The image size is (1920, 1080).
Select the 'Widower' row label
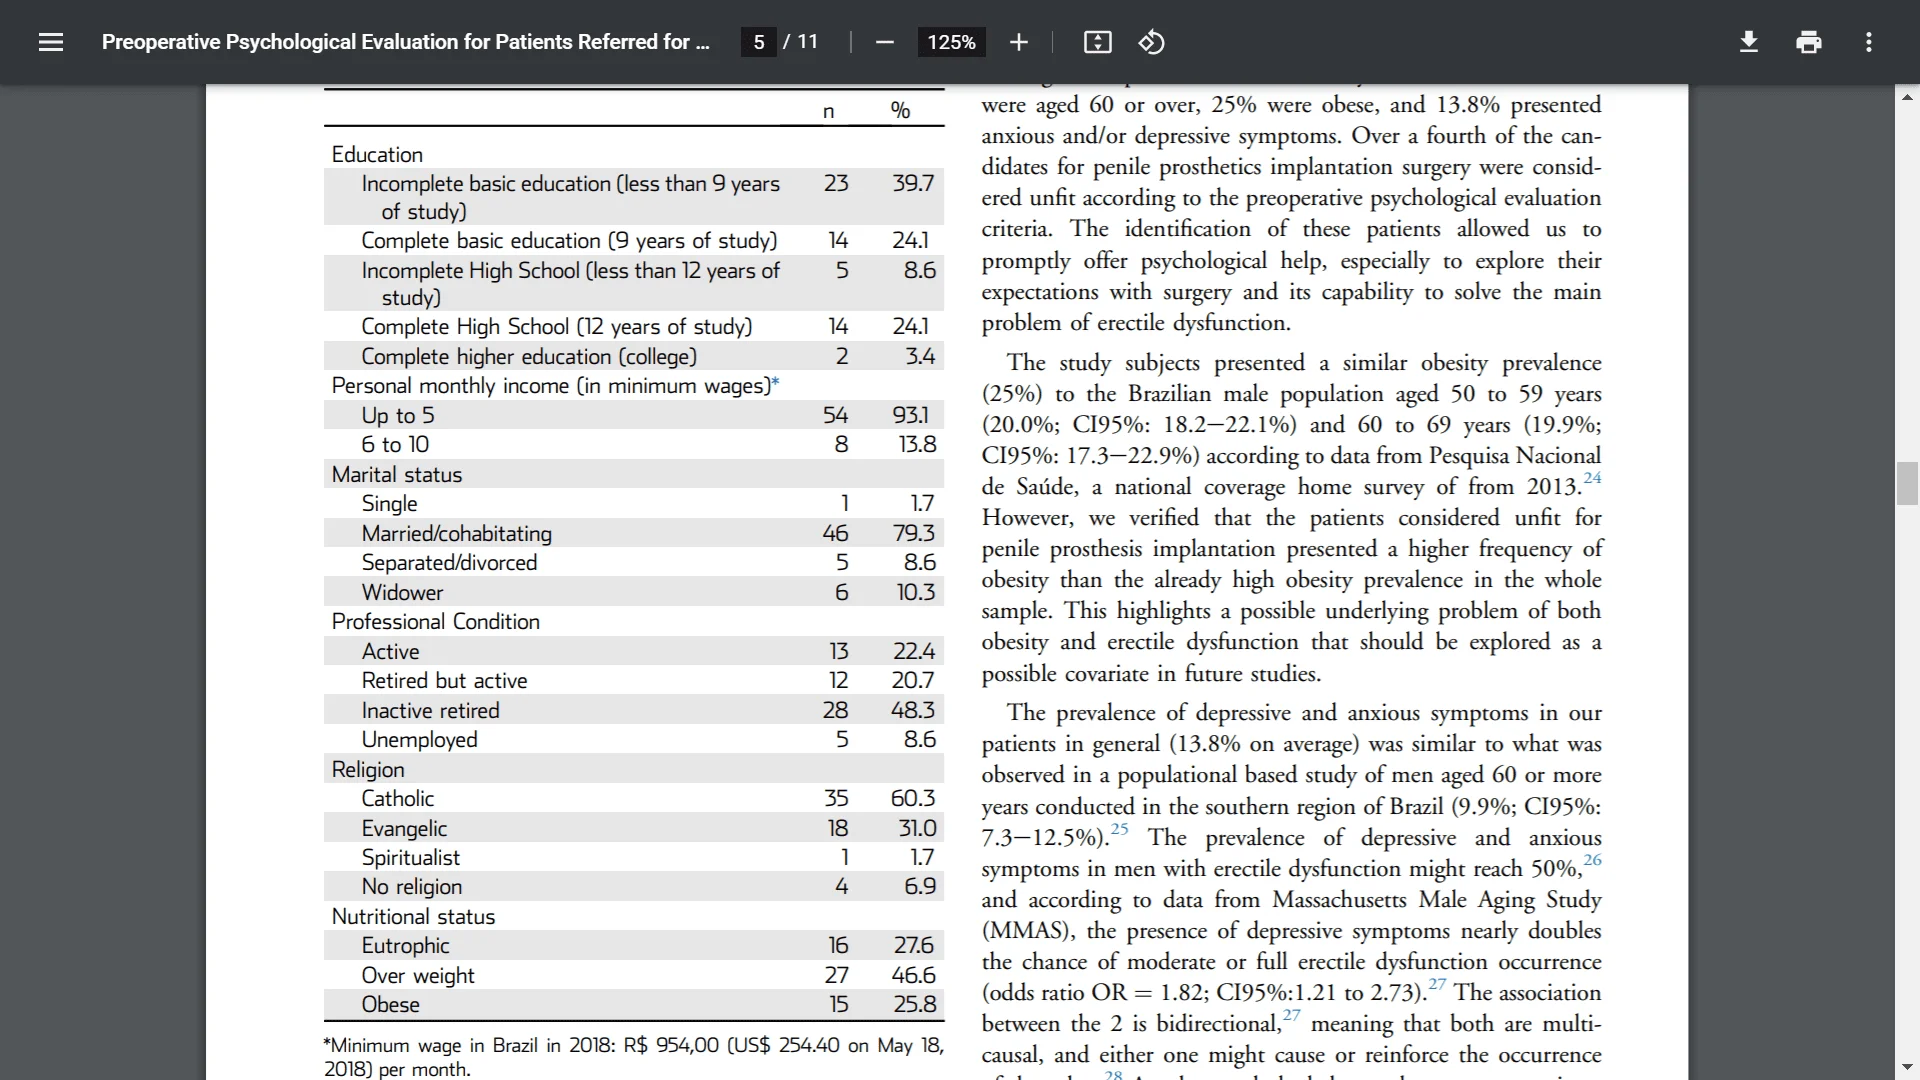click(x=402, y=592)
